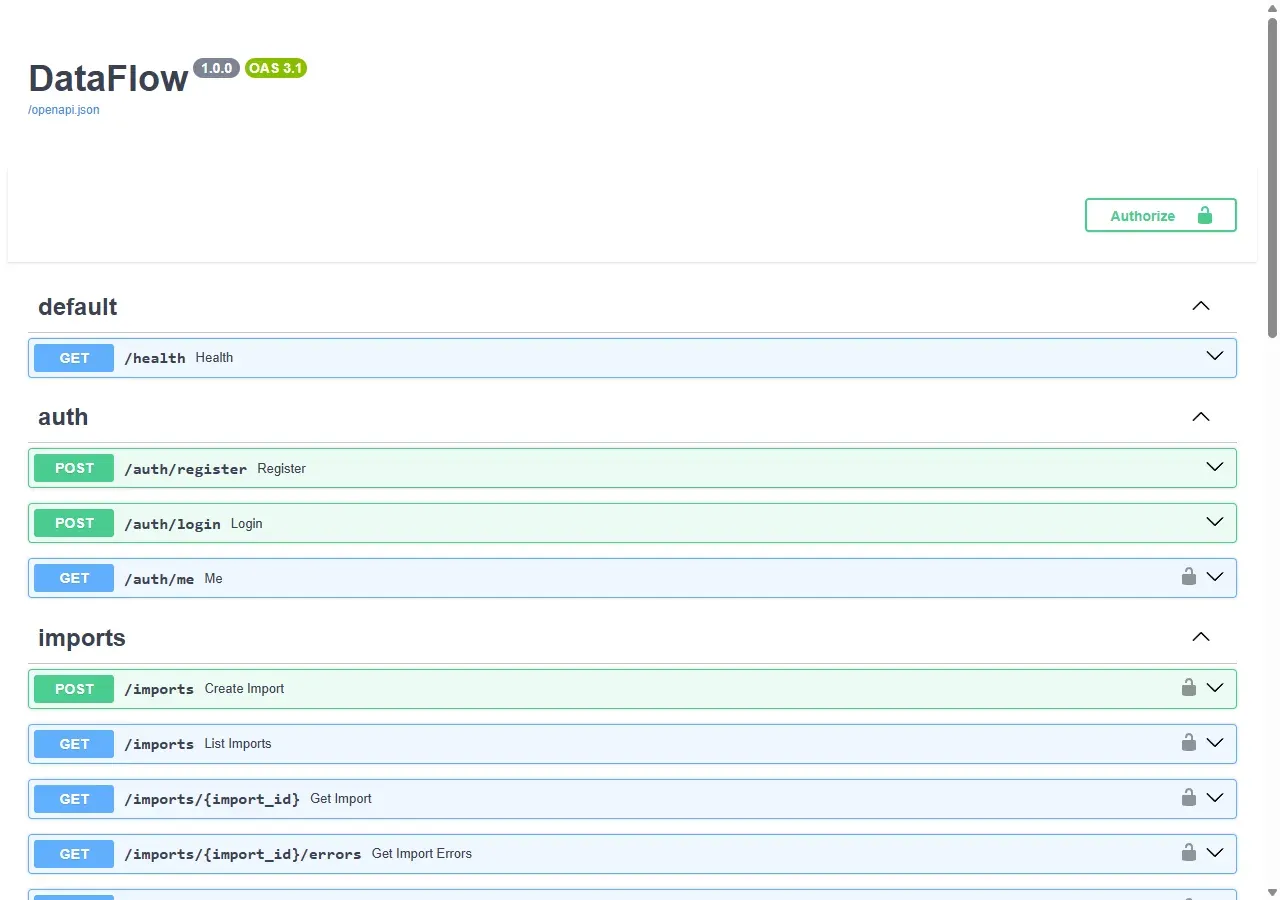
Task: Click the scrollbar down arrow
Action: (x=1272, y=892)
